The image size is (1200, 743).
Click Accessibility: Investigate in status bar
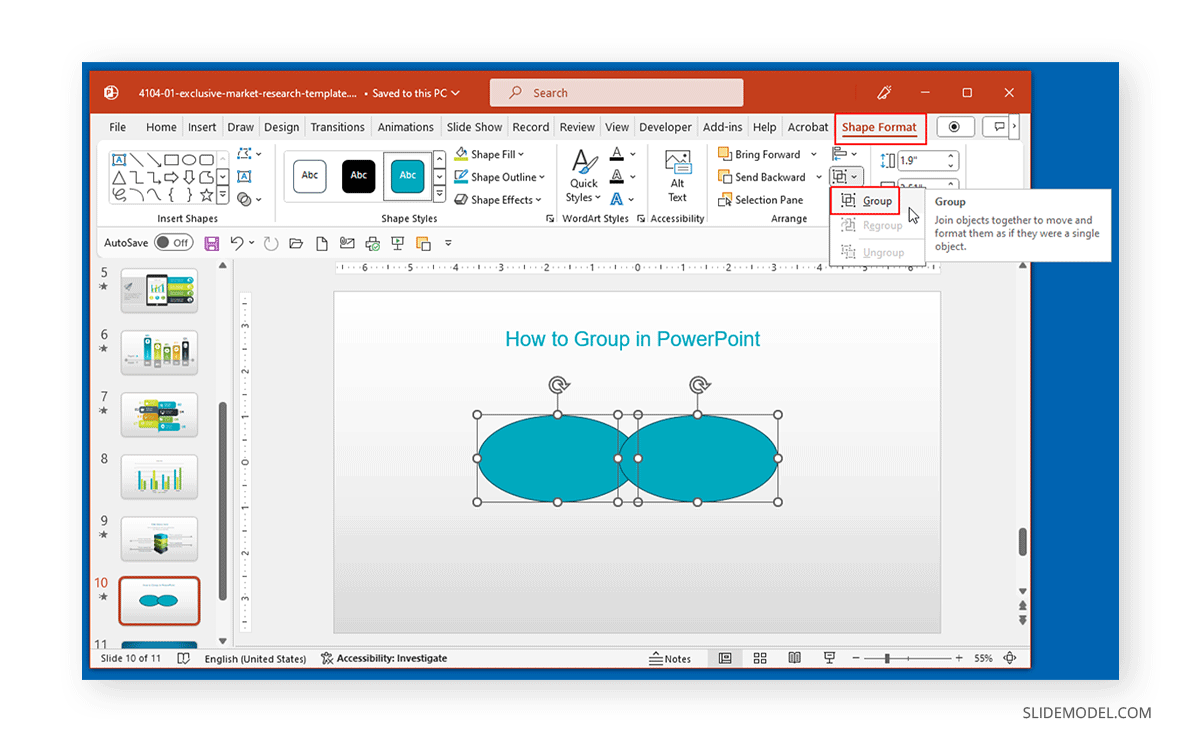click(x=394, y=658)
